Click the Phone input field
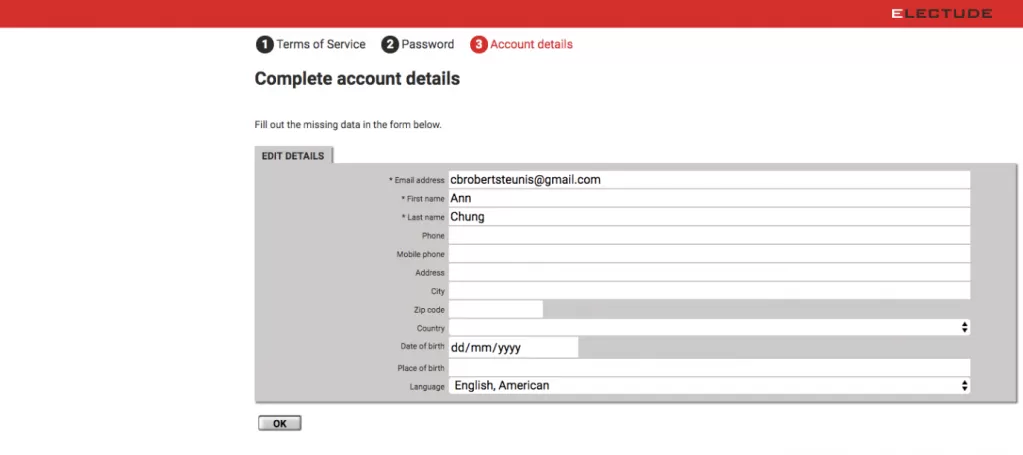 tap(708, 235)
